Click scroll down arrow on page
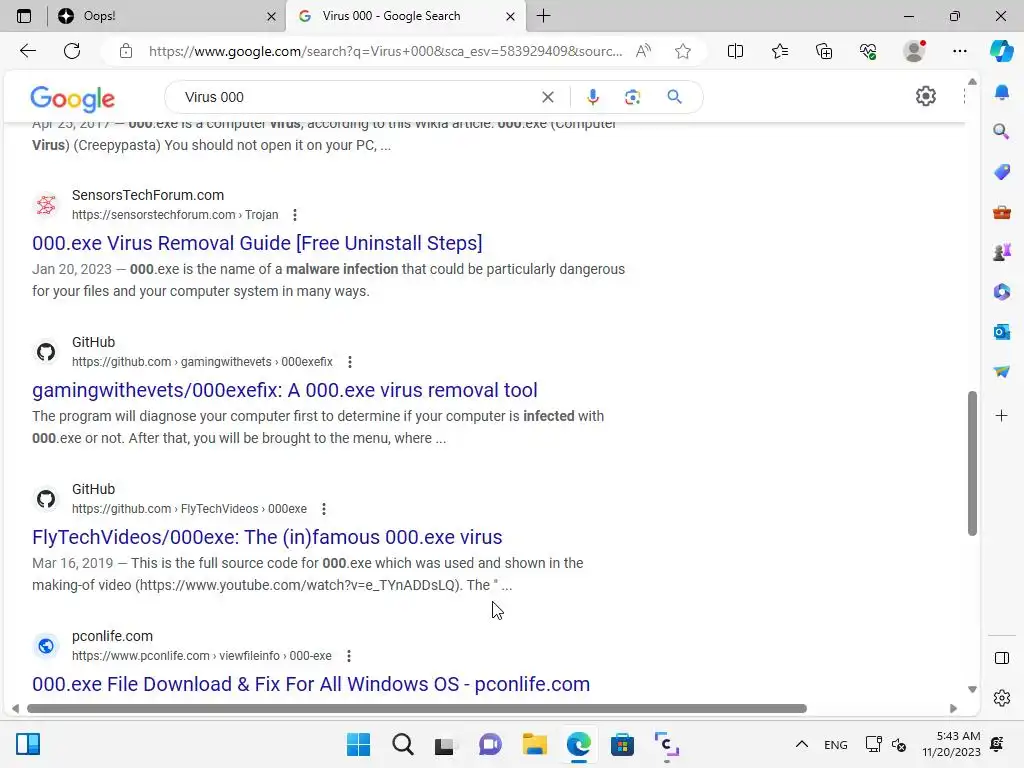 (x=972, y=690)
